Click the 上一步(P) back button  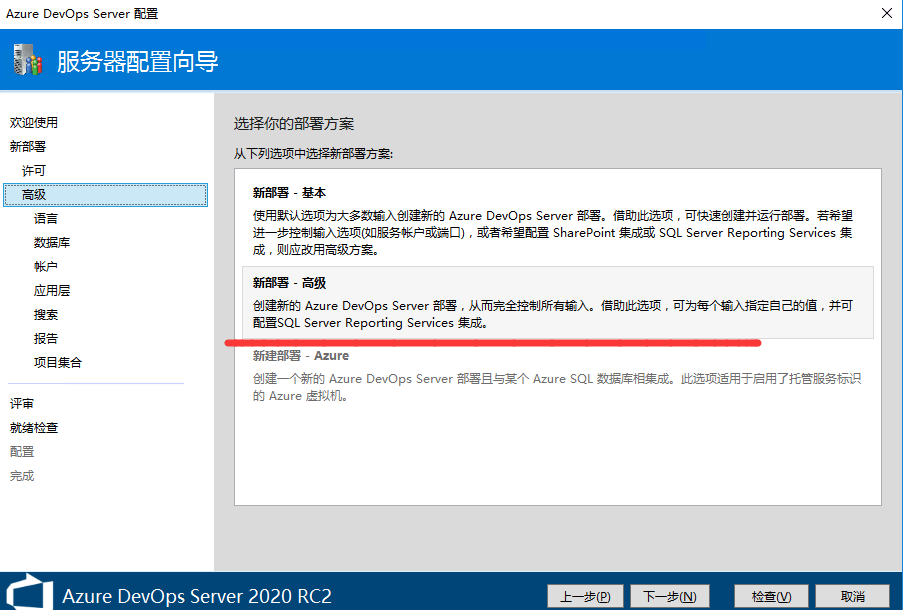[585, 597]
